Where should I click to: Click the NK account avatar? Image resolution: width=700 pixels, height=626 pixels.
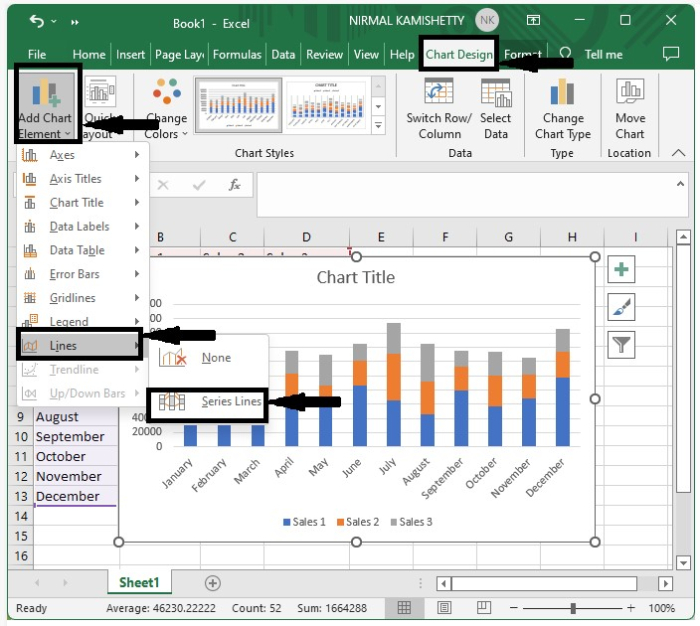(x=487, y=21)
